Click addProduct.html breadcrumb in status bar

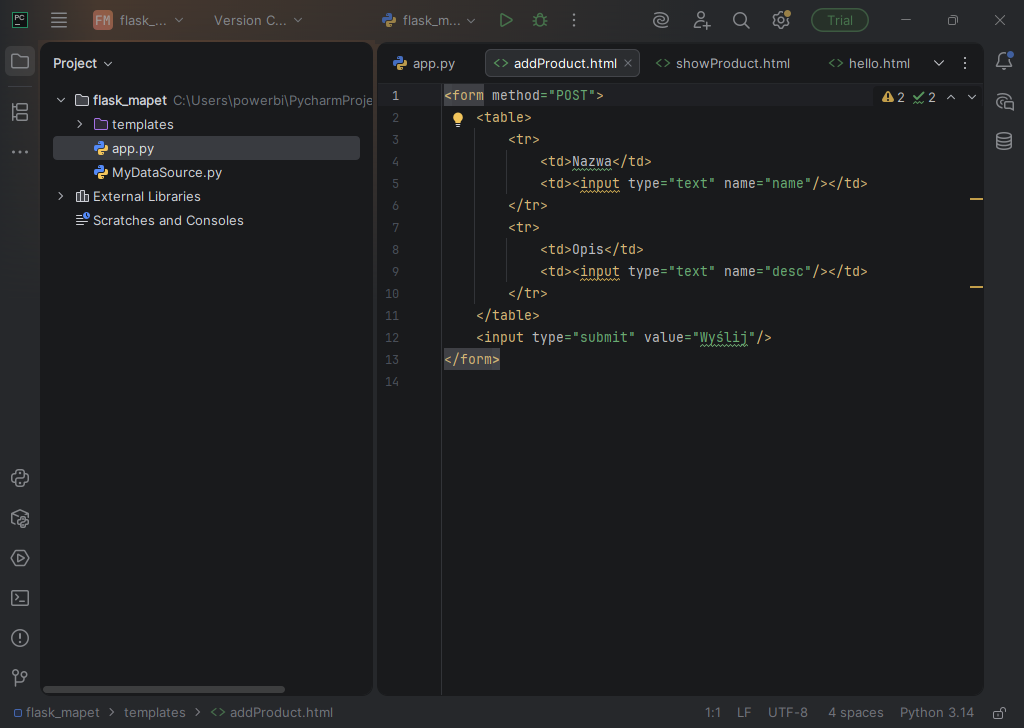pyautogui.click(x=272, y=712)
